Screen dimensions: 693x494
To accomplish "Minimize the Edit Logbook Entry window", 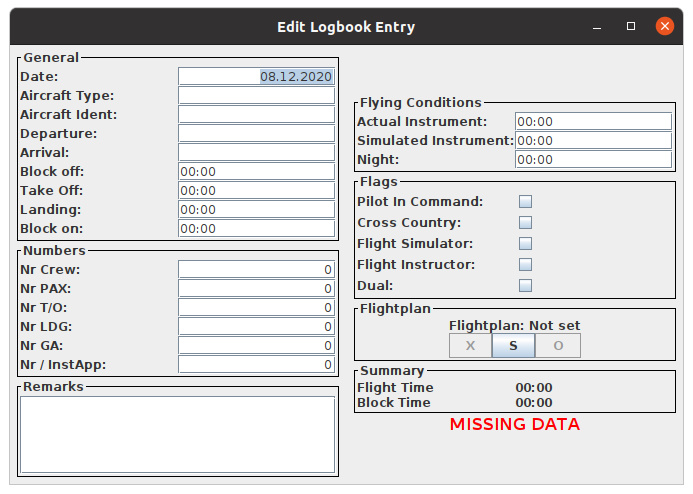I will (x=596, y=27).
